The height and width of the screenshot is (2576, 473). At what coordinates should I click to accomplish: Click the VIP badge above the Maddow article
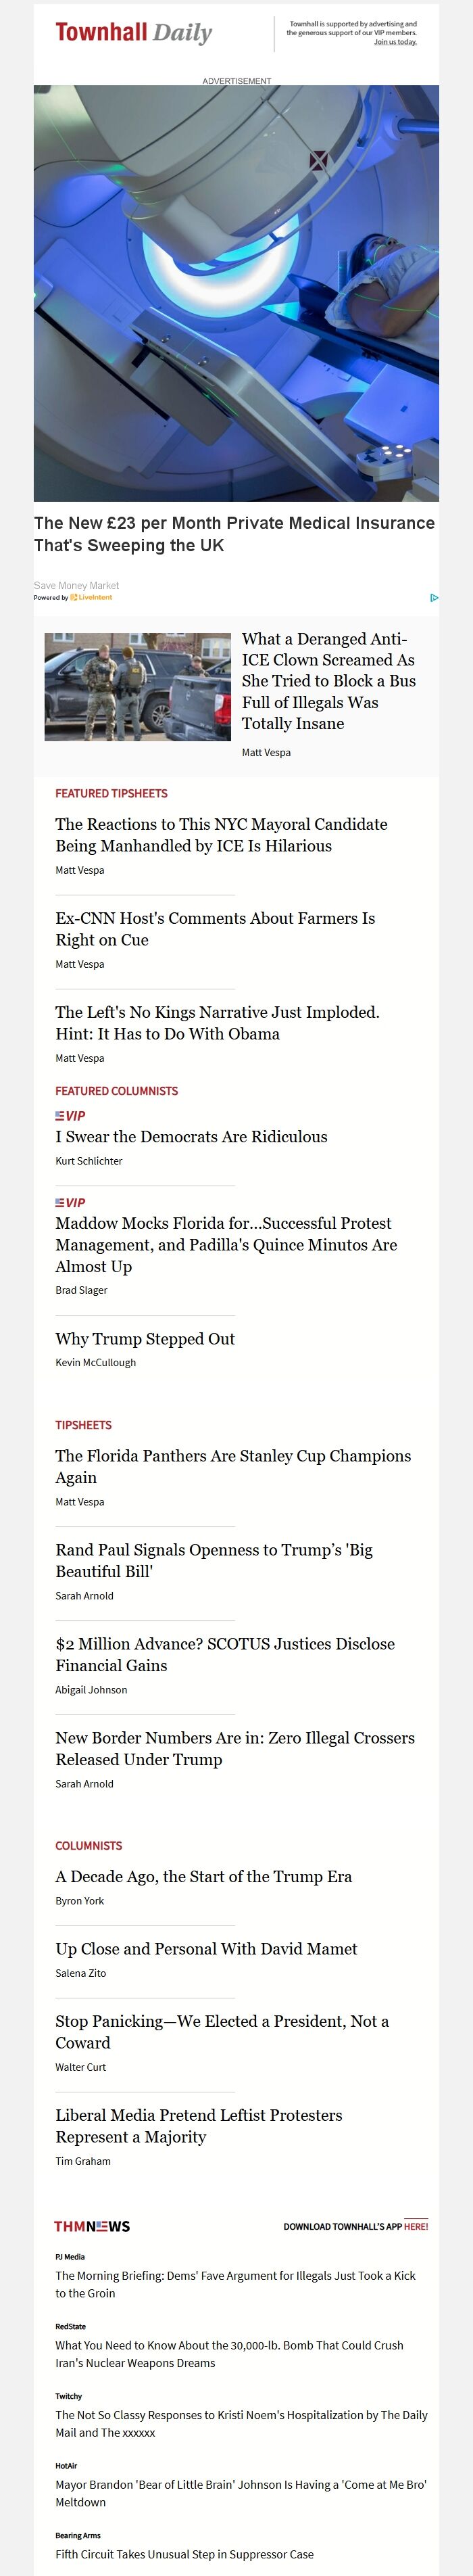pyautogui.click(x=70, y=1202)
